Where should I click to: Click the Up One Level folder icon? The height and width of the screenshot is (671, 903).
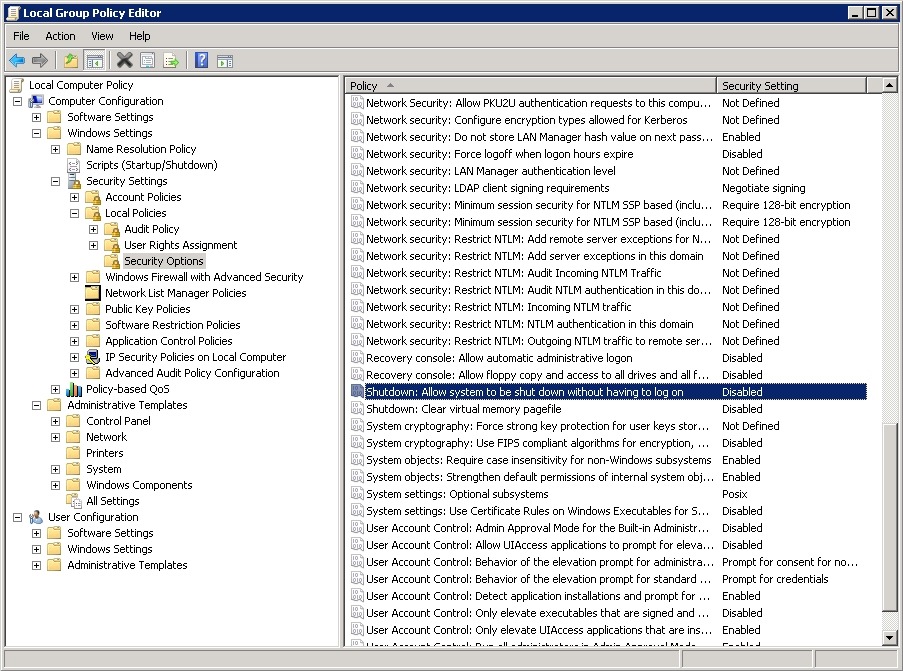click(71, 61)
